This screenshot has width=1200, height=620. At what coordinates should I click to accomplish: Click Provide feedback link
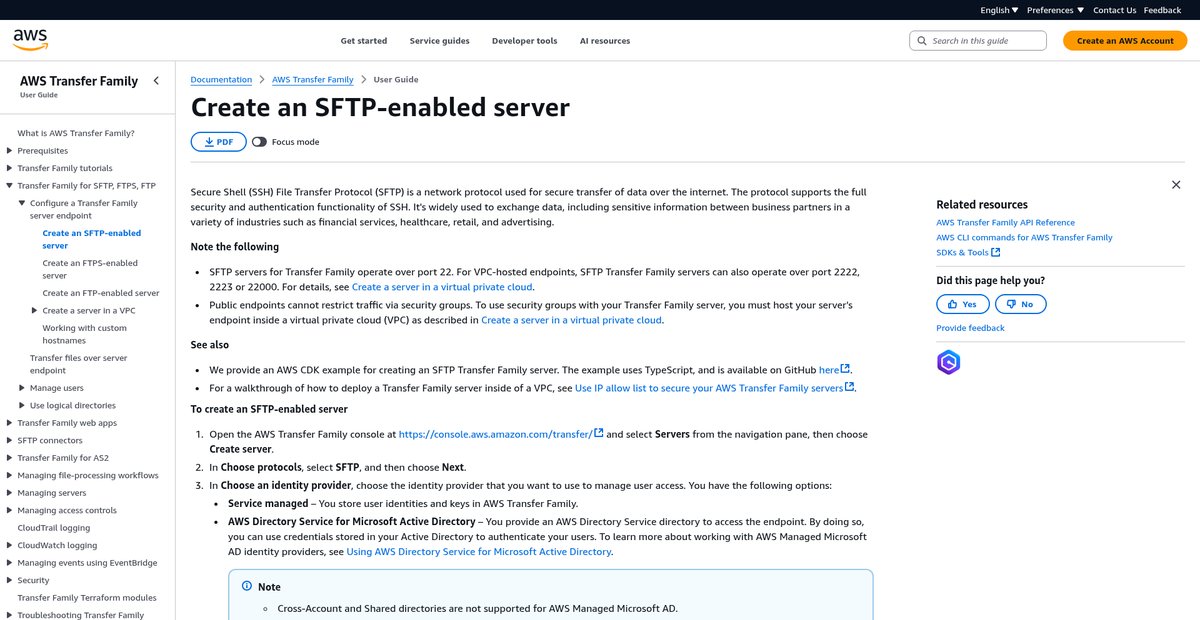970,328
